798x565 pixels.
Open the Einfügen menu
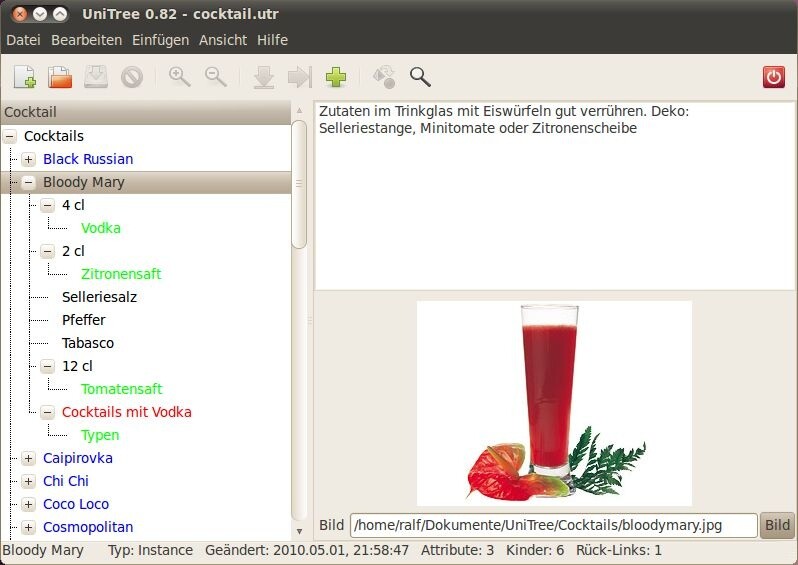pos(160,40)
